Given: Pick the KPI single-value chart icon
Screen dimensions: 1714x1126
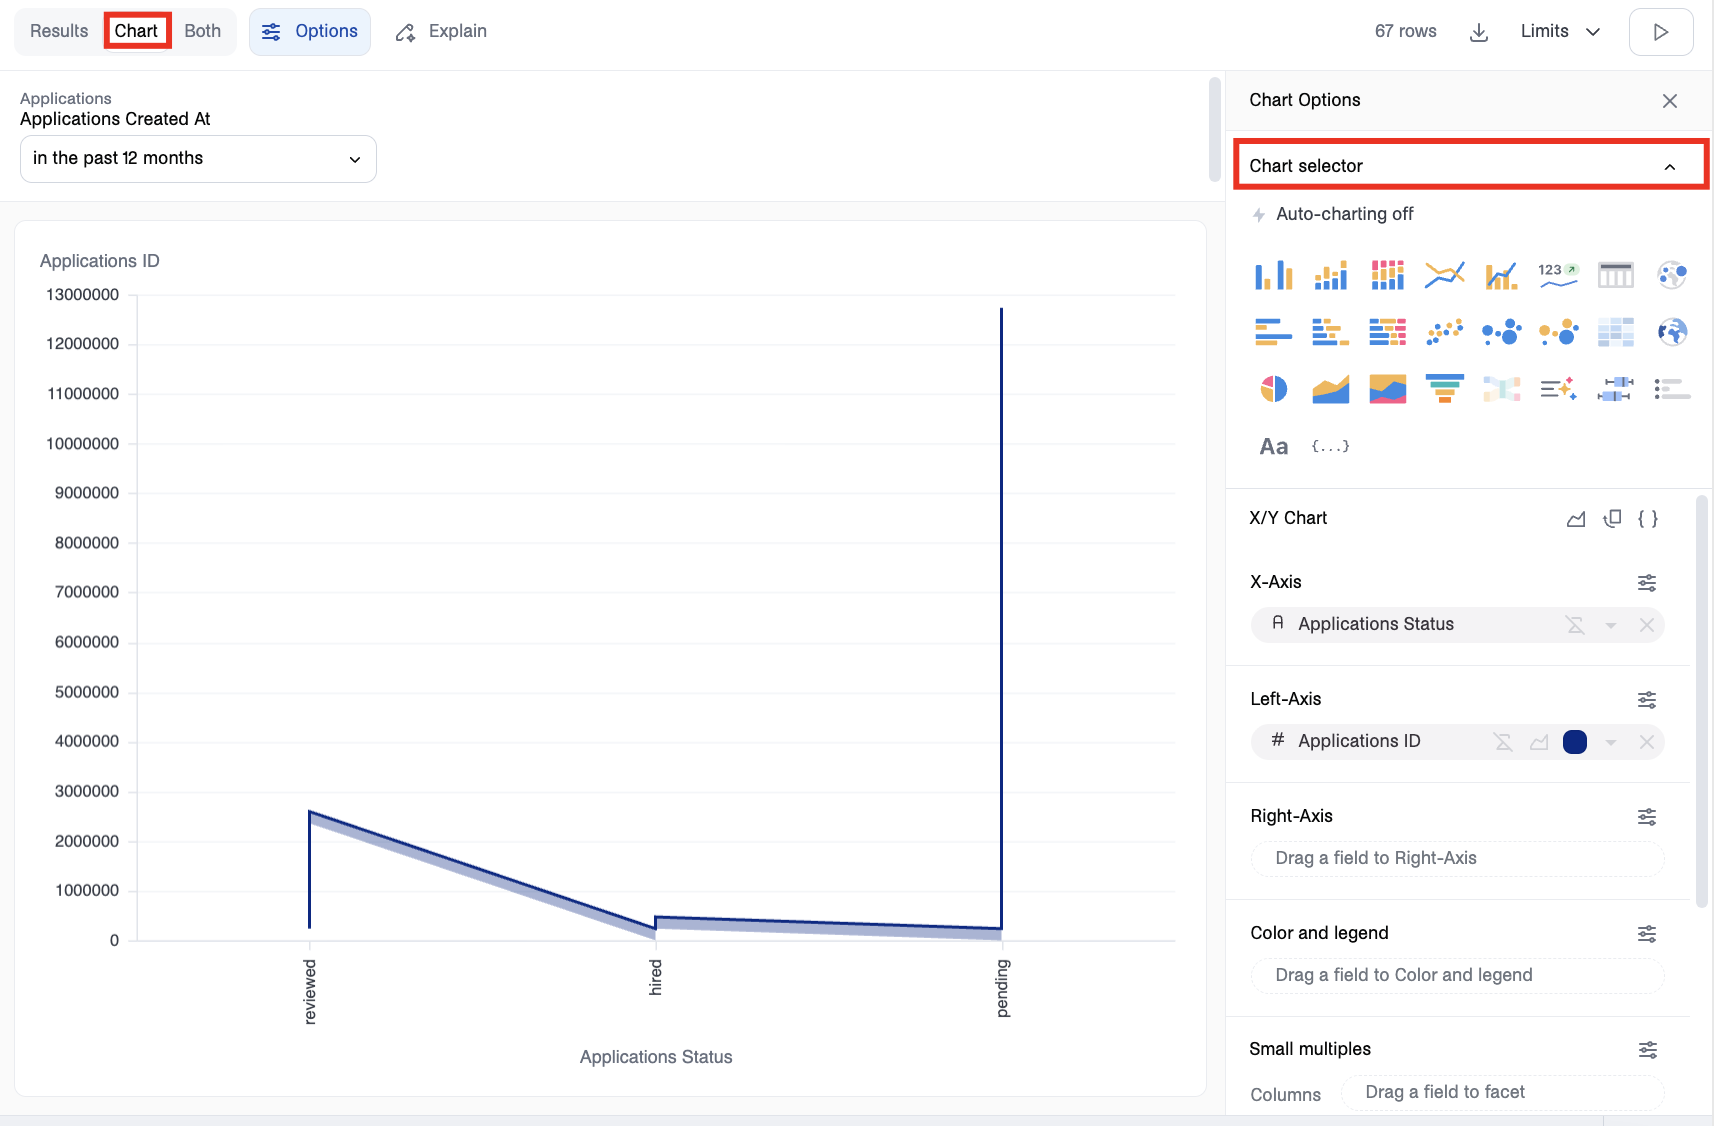Looking at the screenshot, I should (1558, 275).
